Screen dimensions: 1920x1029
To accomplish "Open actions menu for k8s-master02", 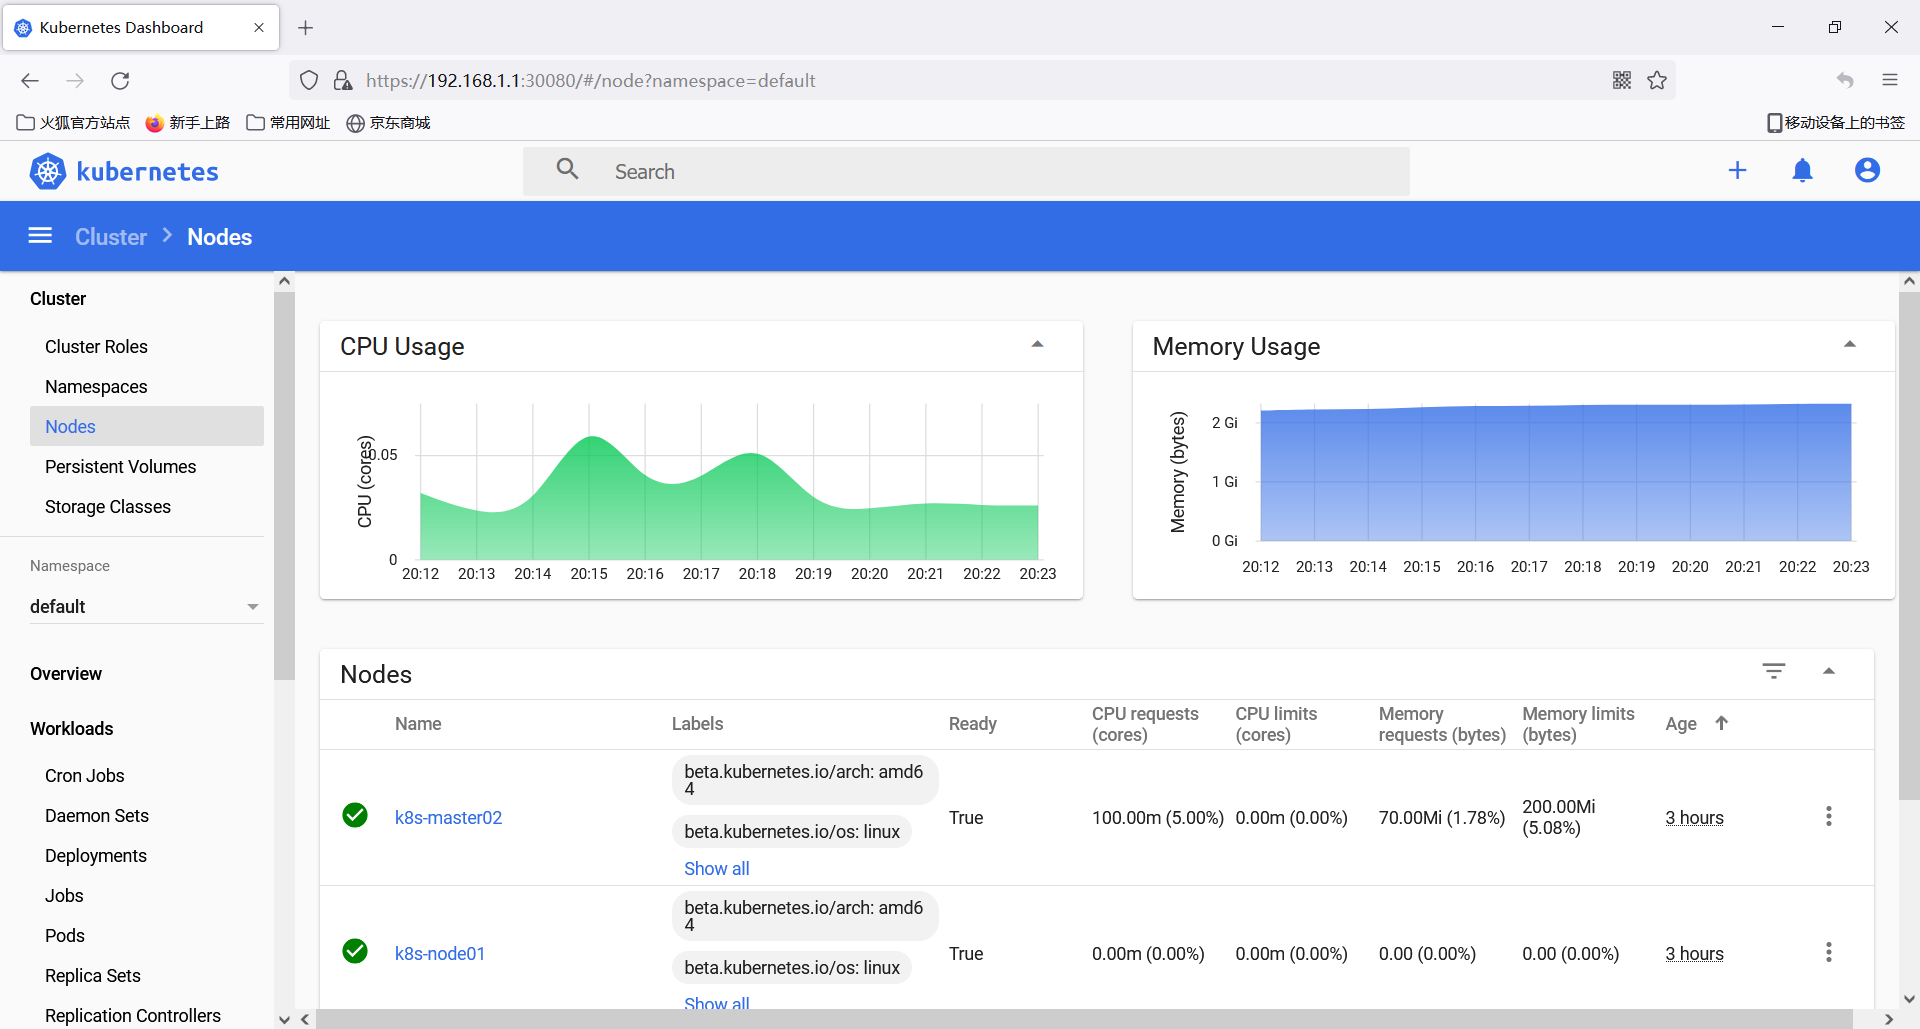I will (1828, 817).
